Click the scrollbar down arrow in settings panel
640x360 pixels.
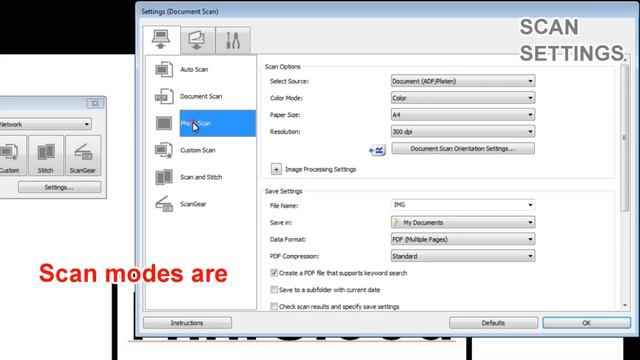click(x=624, y=305)
